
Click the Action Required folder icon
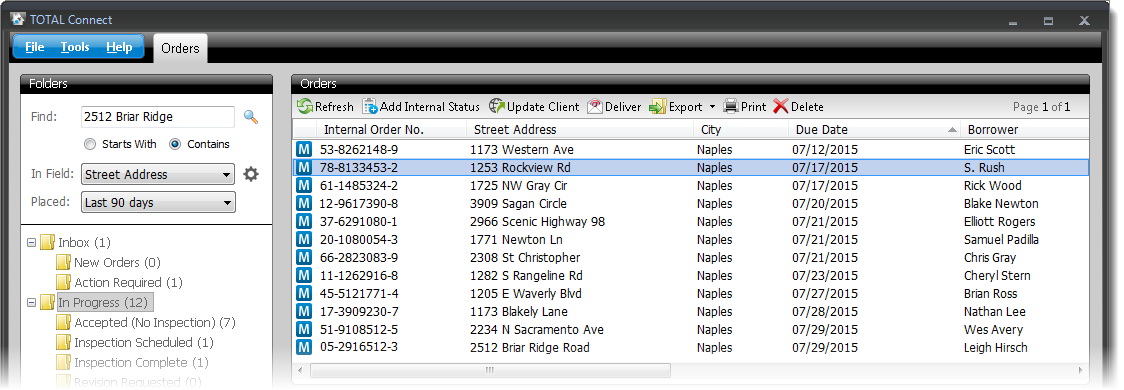[63, 282]
